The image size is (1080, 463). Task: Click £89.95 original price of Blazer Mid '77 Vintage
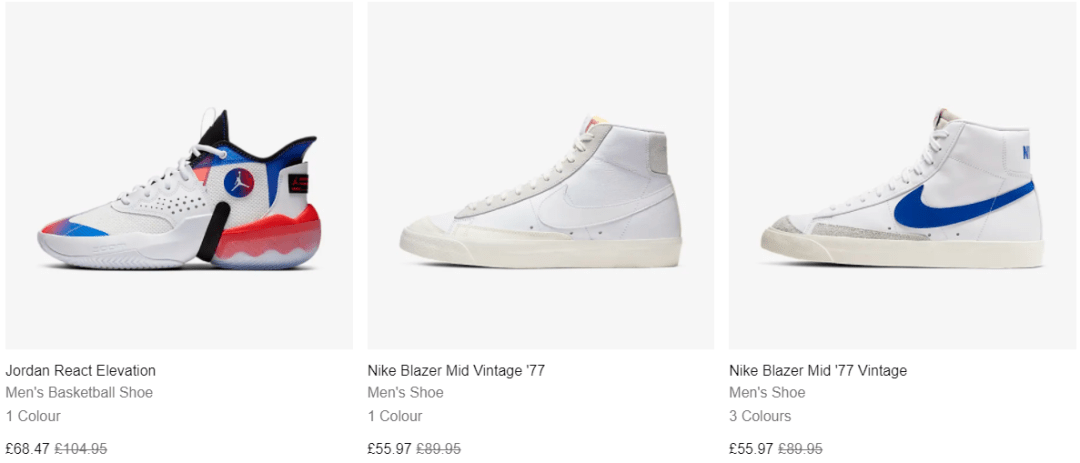[x=801, y=448]
